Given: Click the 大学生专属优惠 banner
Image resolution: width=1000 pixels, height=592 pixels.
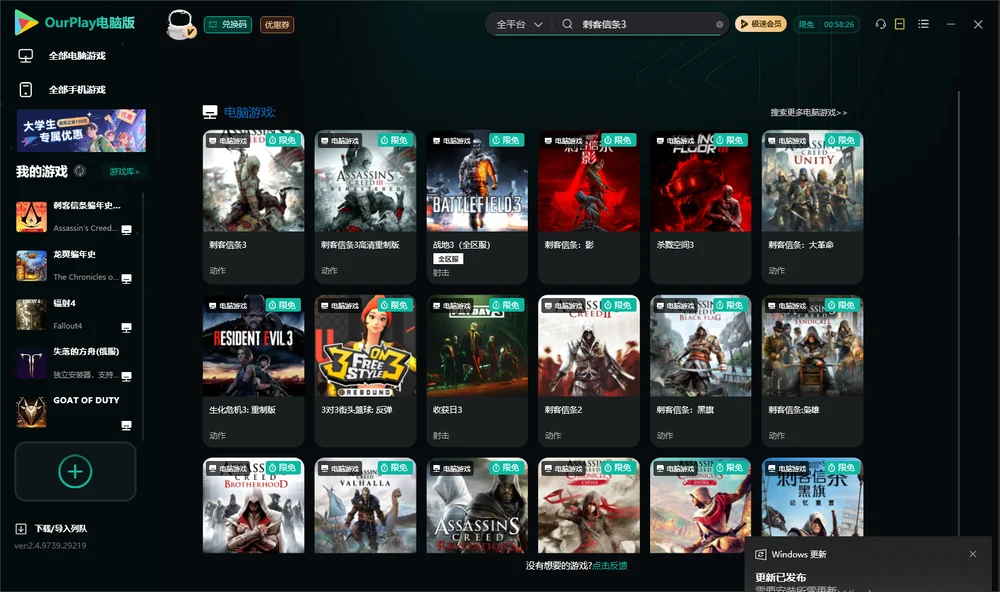Looking at the screenshot, I should tap(82, 131).
